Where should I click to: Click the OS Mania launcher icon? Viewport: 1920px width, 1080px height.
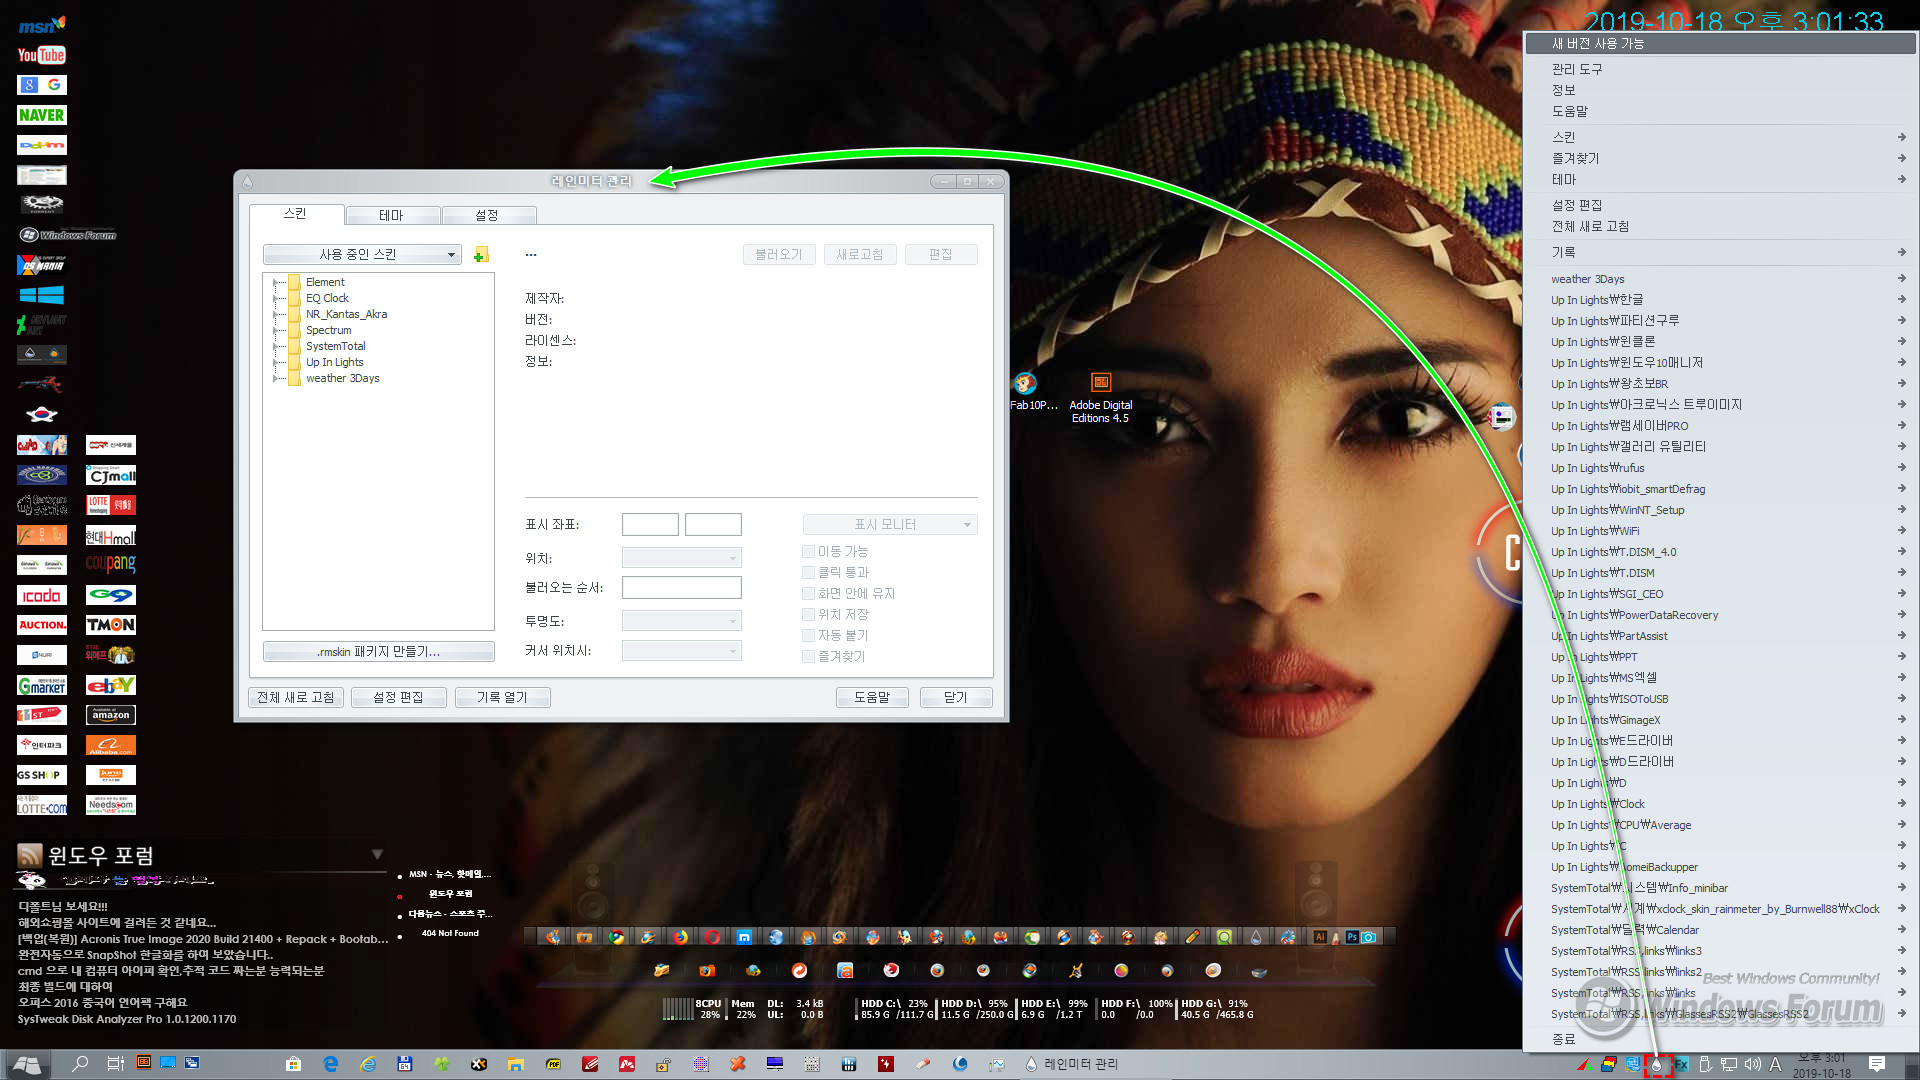coord(41,265)
